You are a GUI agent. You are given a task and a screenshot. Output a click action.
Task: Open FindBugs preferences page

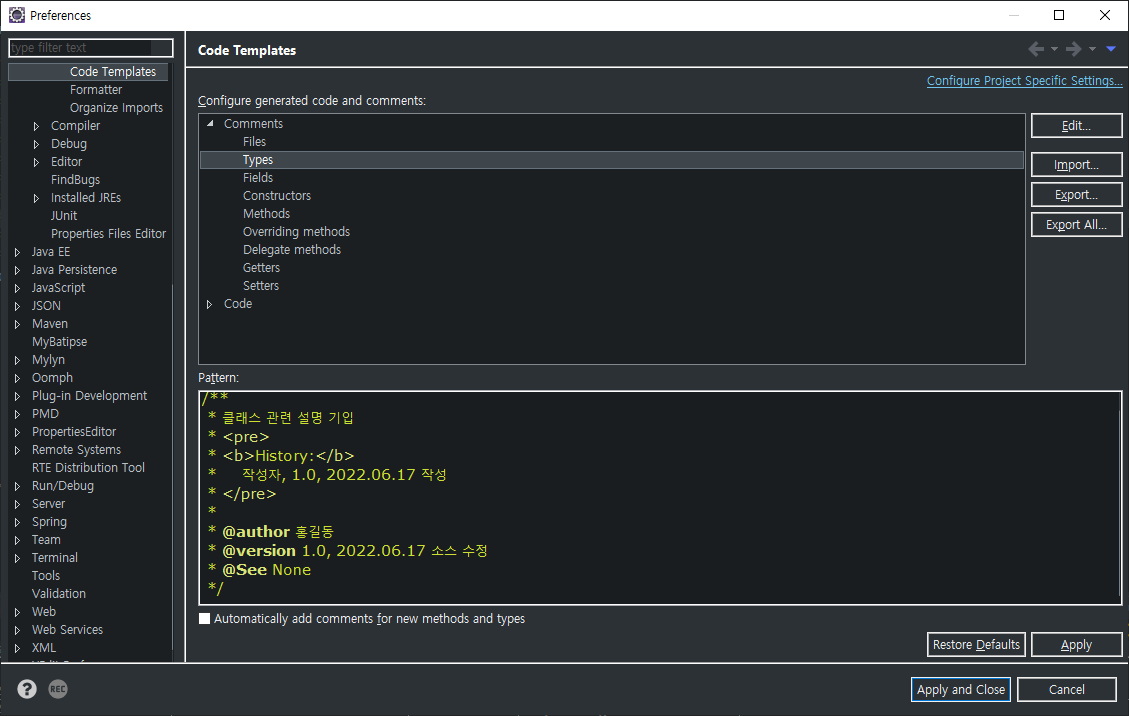coord(75,180)
